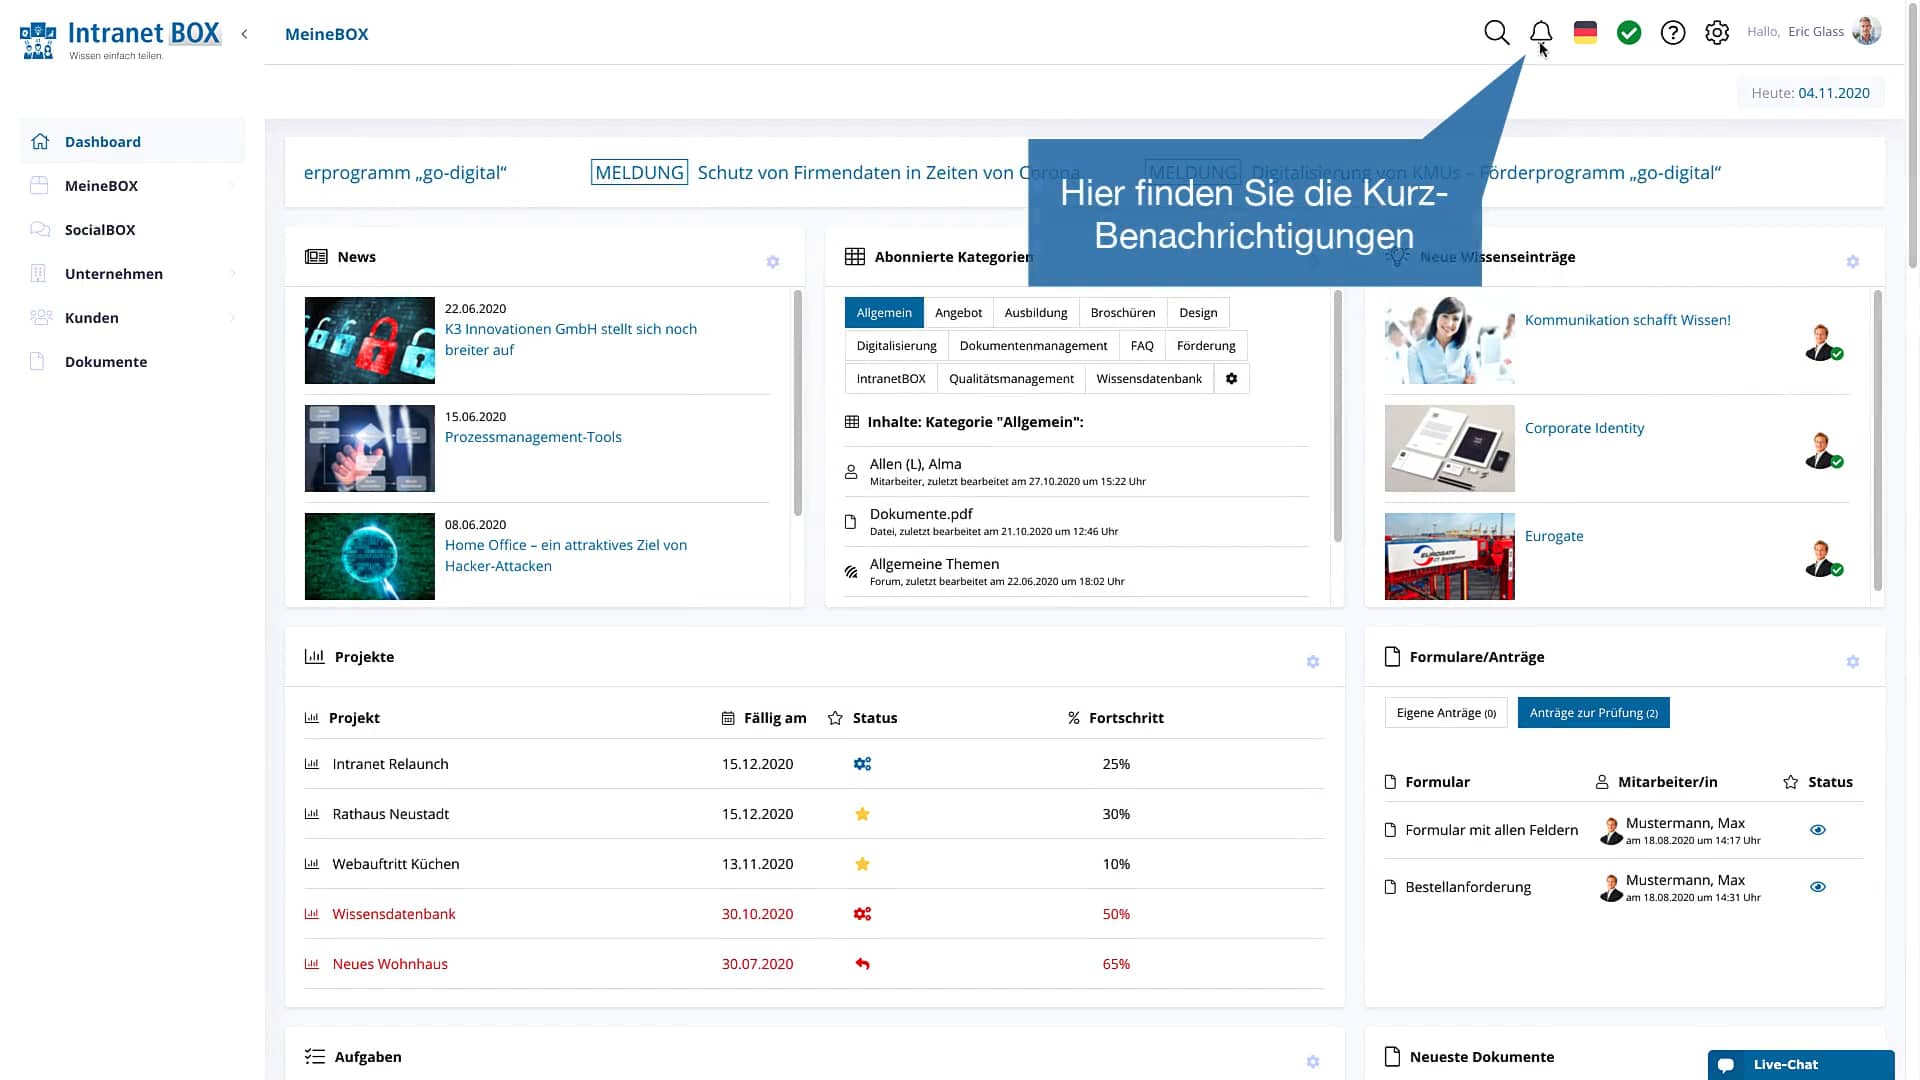View Bestellanforderung request eye icon
The height and width of the screenshot is (1080, 1920).
(x=1817, y=887)
